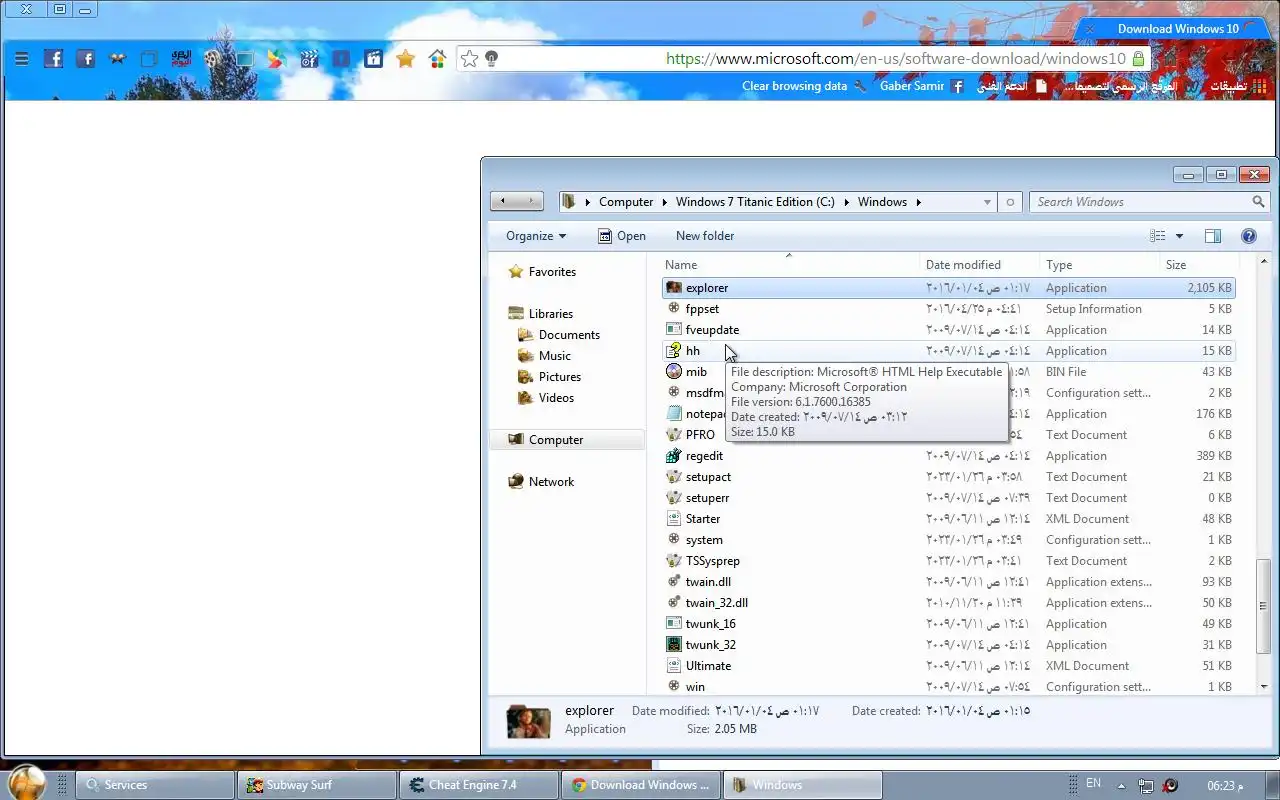This screenshot has width=1280, height=800.
Task: Sort by Type column
Action: (x=1099, y=265)
